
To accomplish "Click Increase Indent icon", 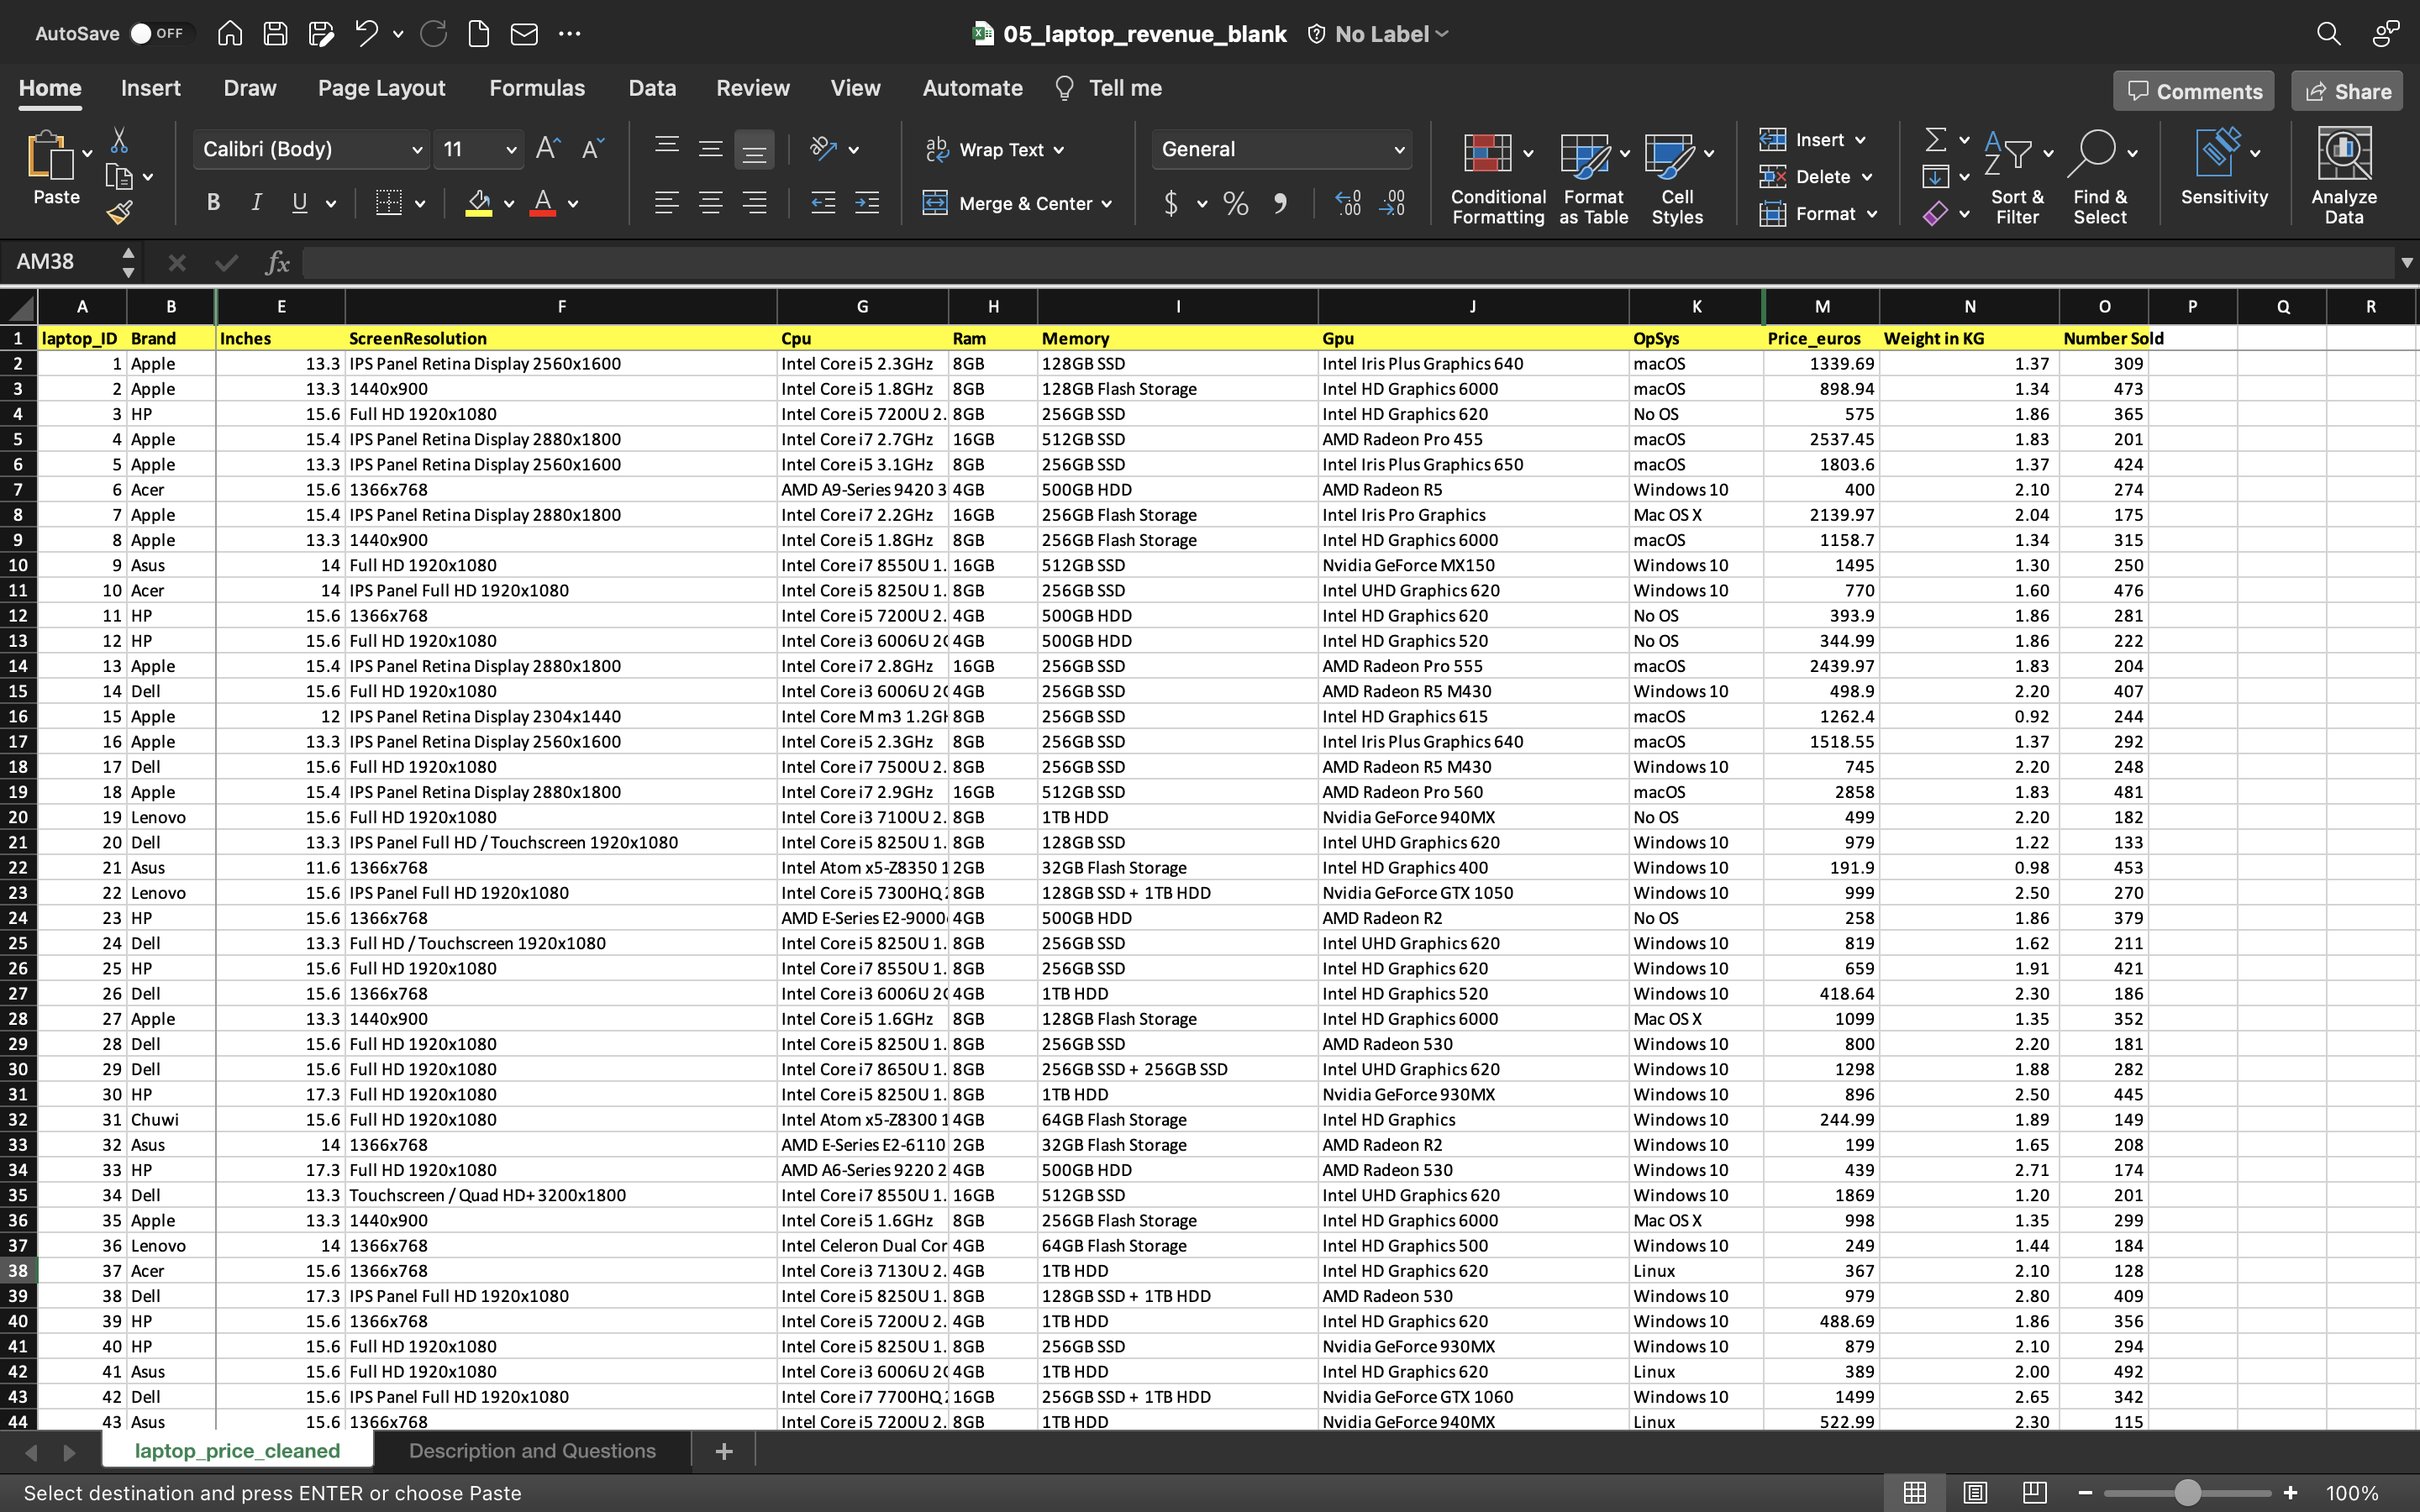I will pos(867,203).
